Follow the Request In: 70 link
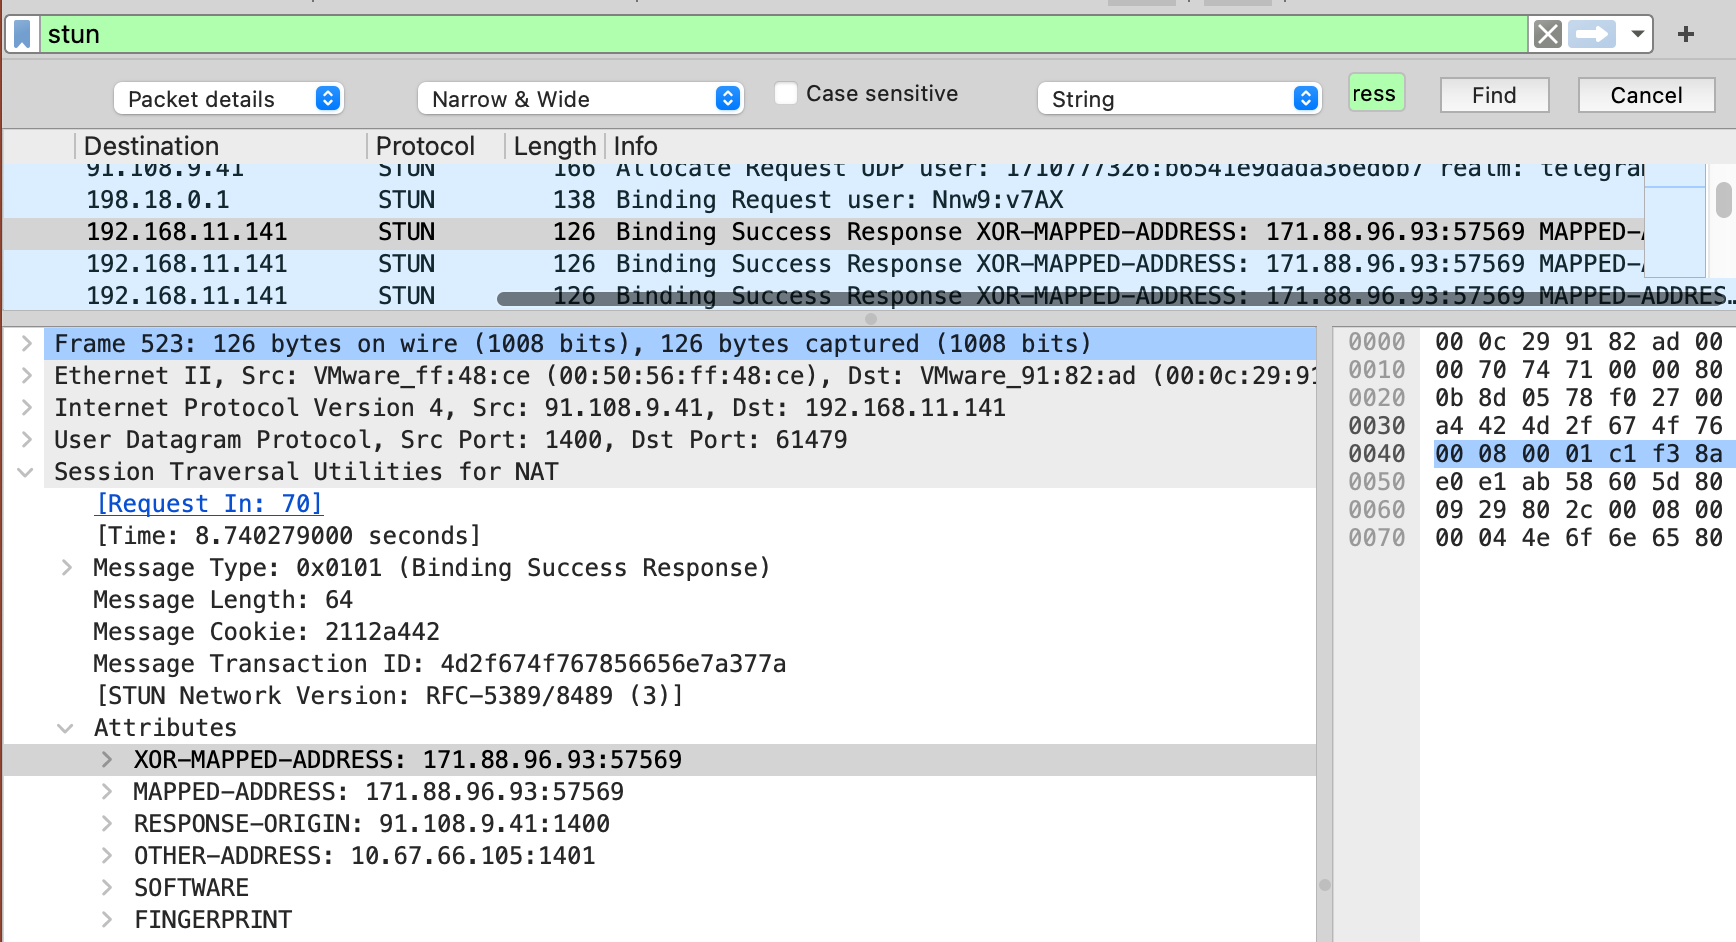1736x942 pixels. [209, 504]
